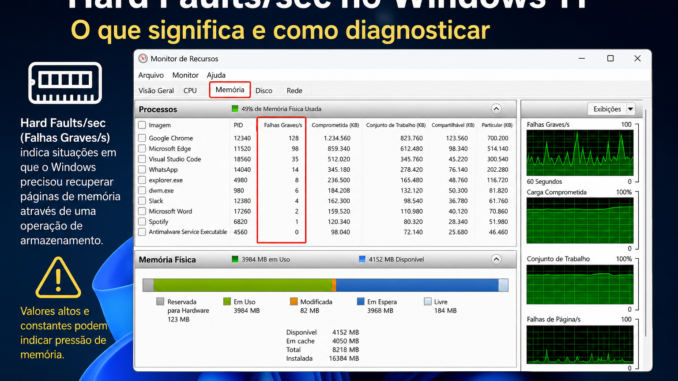Sort by the PID column header
The height and width of the screenshot is (381, 678).
click(238, 125)
